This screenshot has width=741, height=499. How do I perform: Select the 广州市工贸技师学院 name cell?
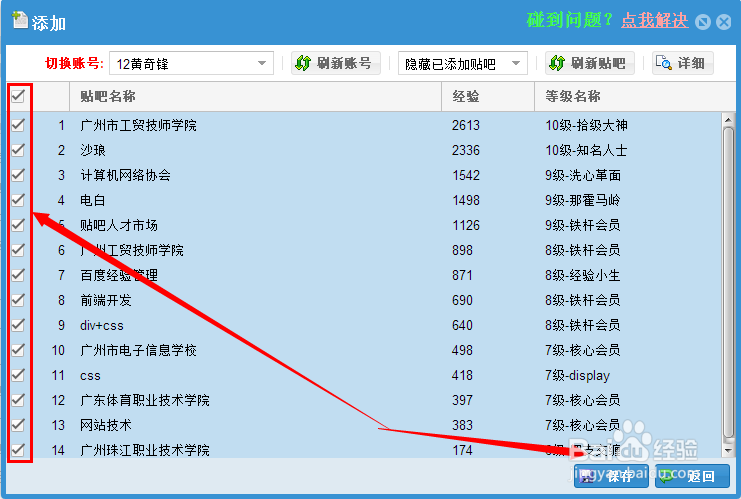coord(138,125)
